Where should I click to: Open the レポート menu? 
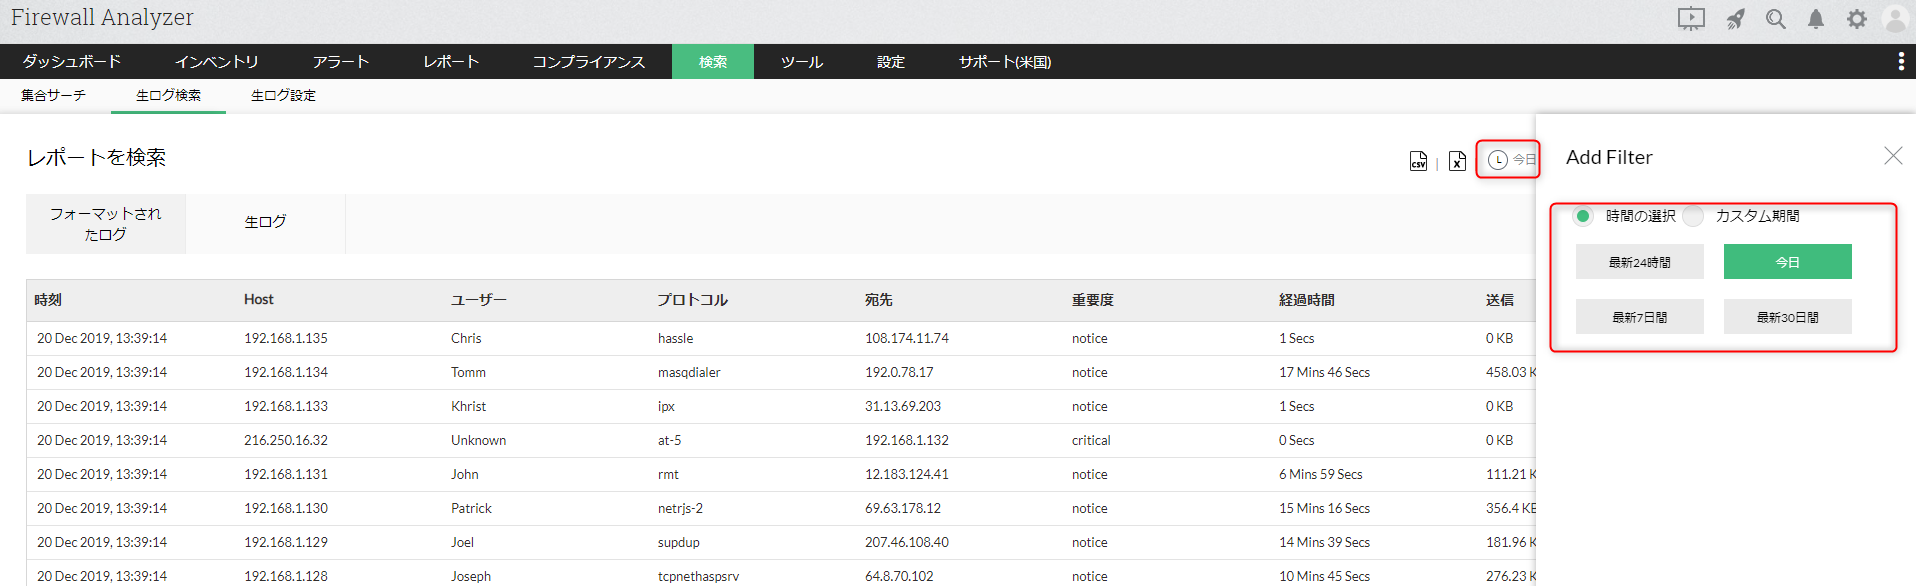451,62
